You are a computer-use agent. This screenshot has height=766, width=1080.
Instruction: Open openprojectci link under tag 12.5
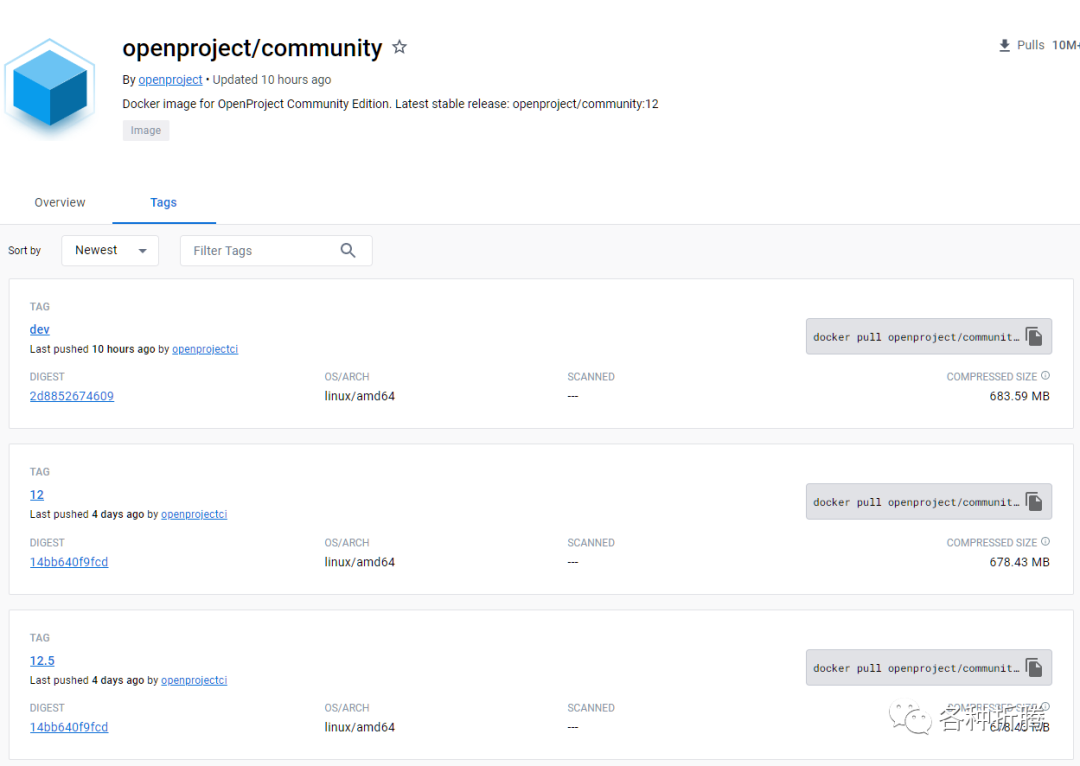[194, 681]
